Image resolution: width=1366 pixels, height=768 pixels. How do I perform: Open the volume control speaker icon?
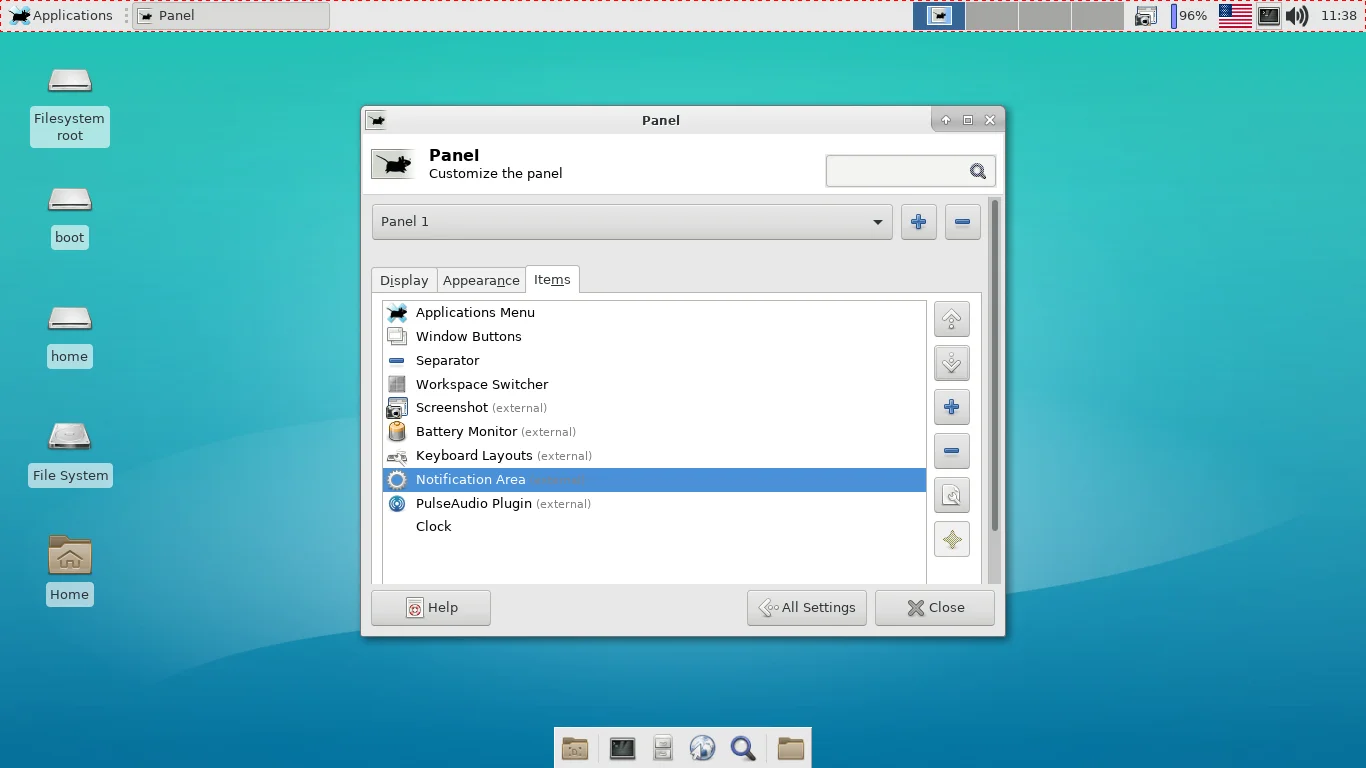point(1297,16)
